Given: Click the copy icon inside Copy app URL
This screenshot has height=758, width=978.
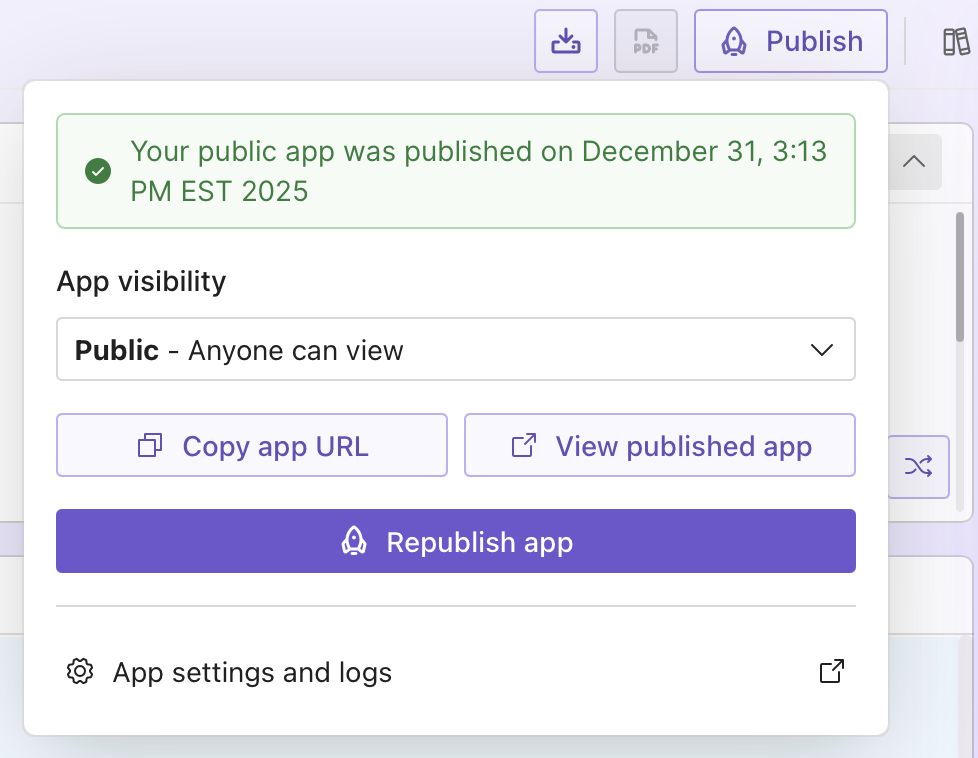Looking at the screenshot, I should [149, 446].
